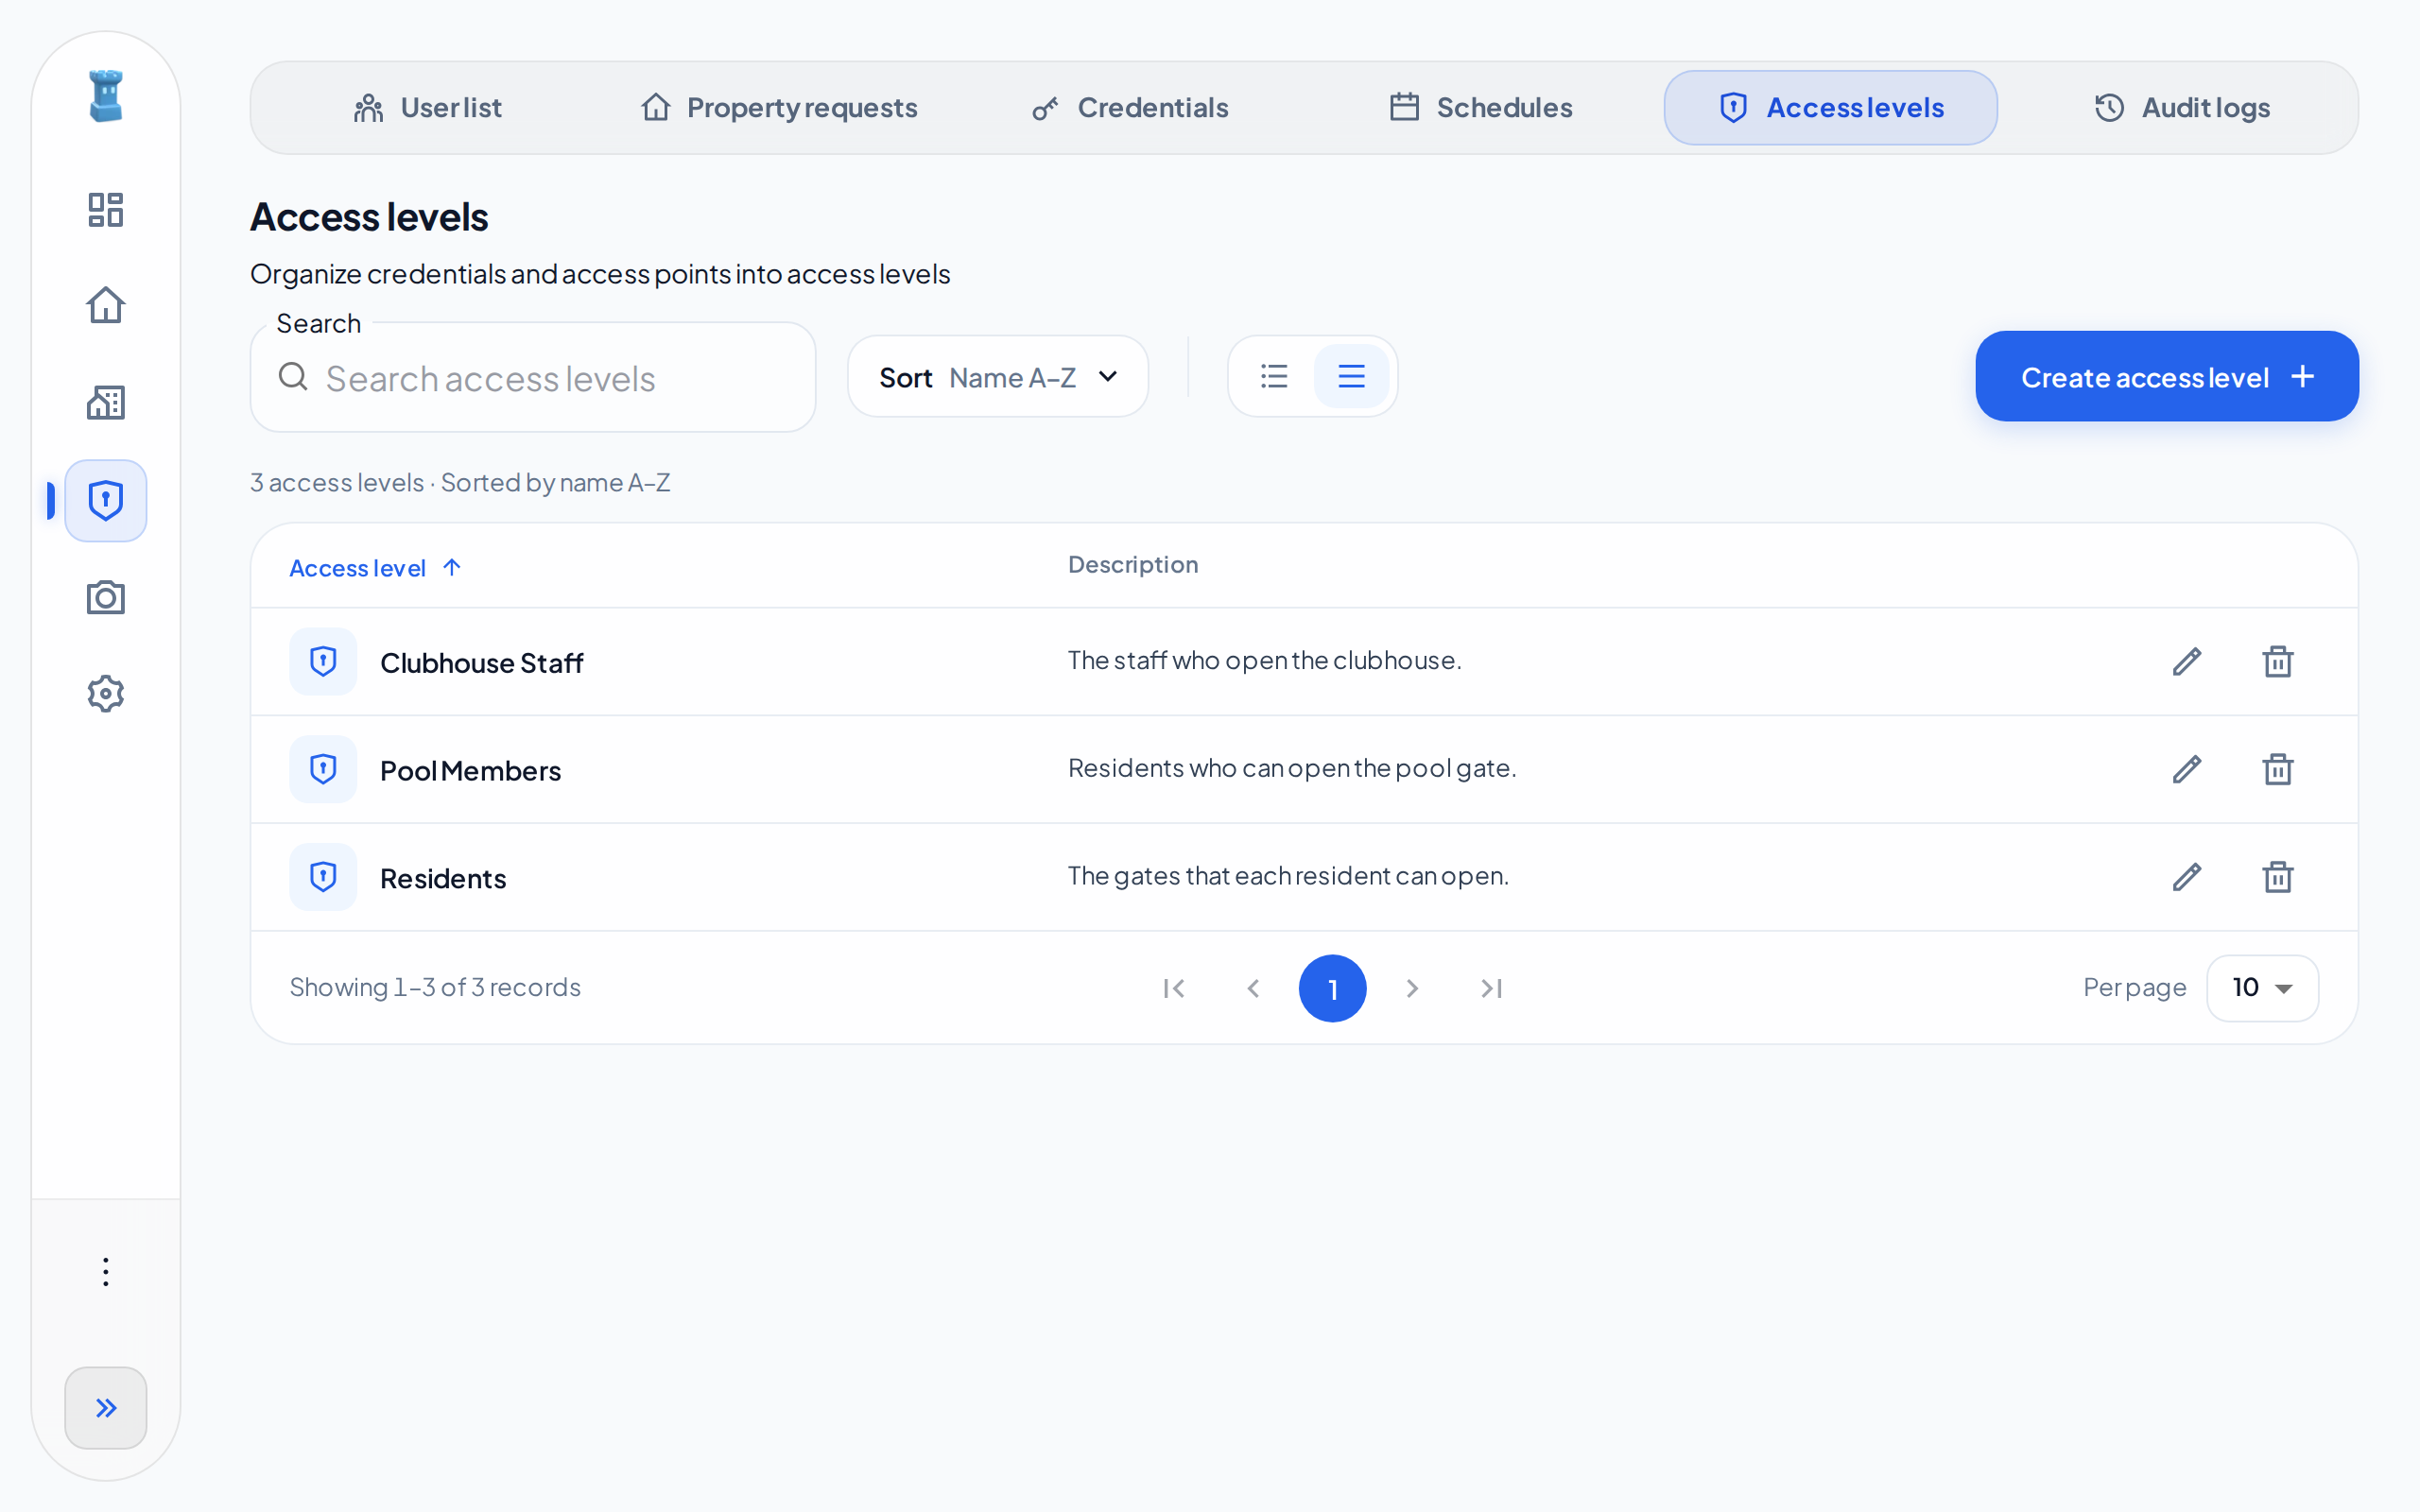Open the dashboard grid icon in sidebar
This screenshot has height=1512, width=2420.
[x=106, y=210]
